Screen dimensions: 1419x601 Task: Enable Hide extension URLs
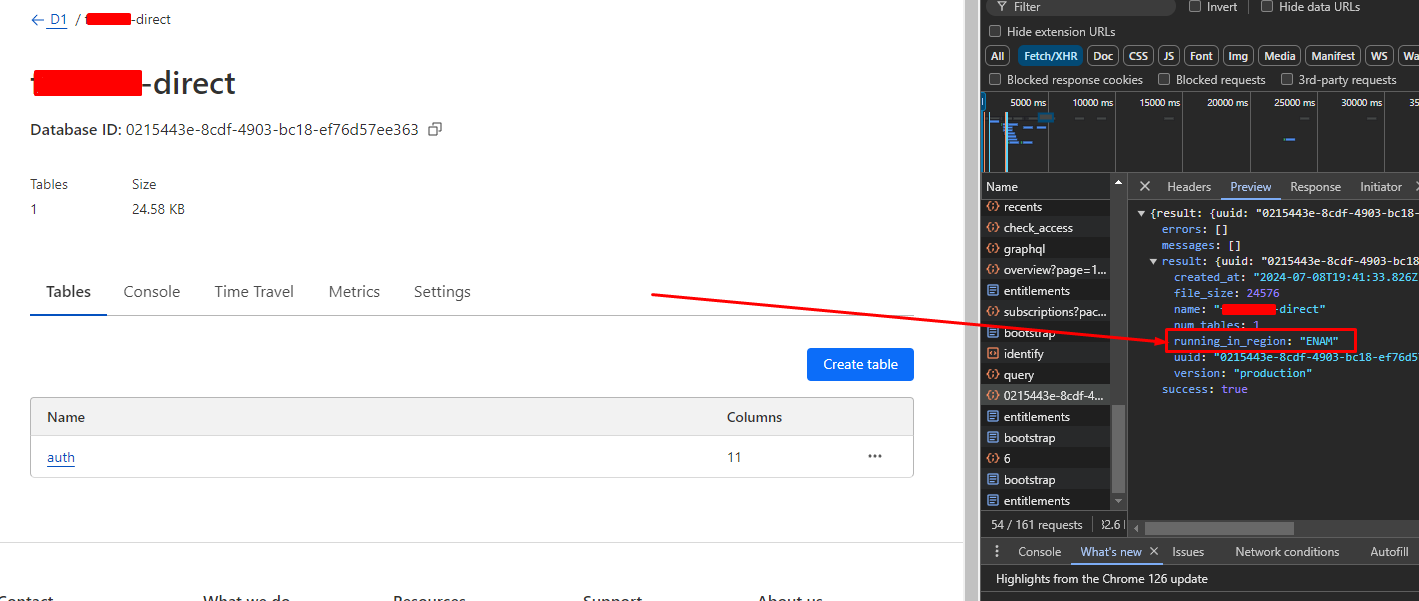click(995, 31)
